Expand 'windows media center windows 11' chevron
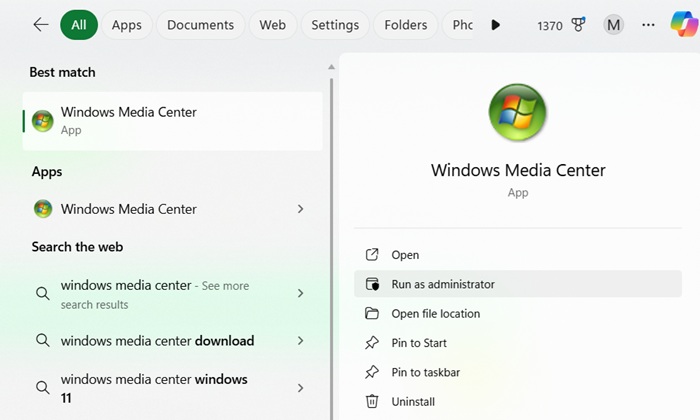The width and height of the screenshot is (700, 420). 300,388
